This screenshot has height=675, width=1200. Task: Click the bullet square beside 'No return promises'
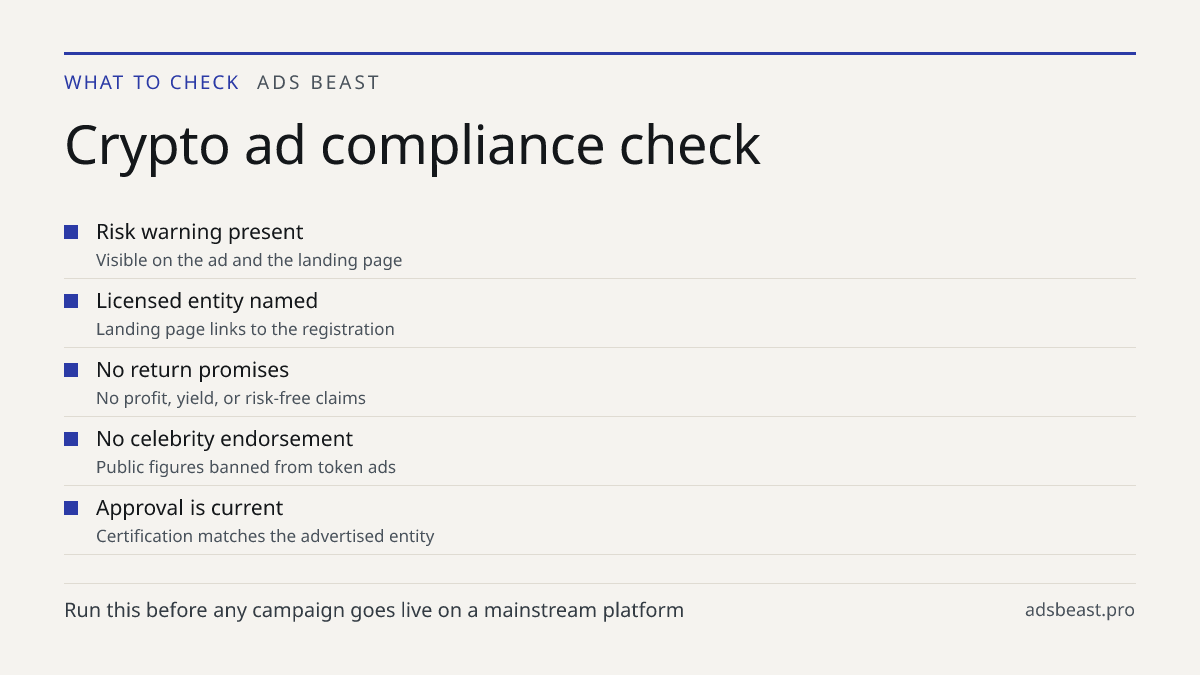(x=71, y=370)
